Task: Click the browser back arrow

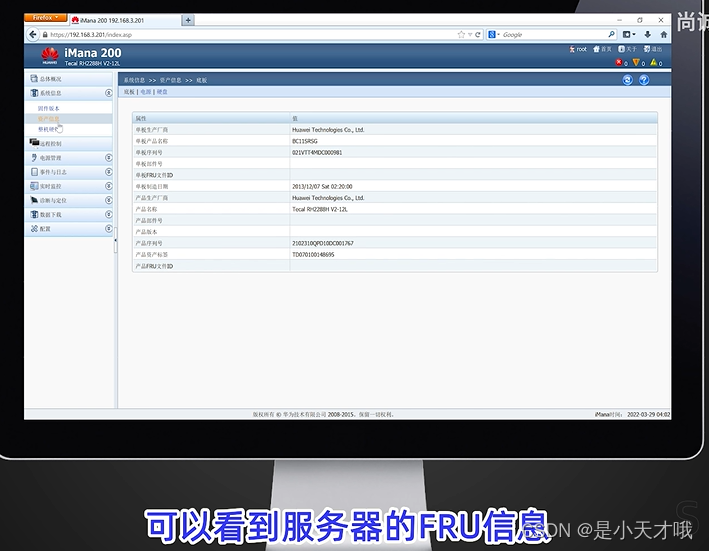Action: pos(33,34)
